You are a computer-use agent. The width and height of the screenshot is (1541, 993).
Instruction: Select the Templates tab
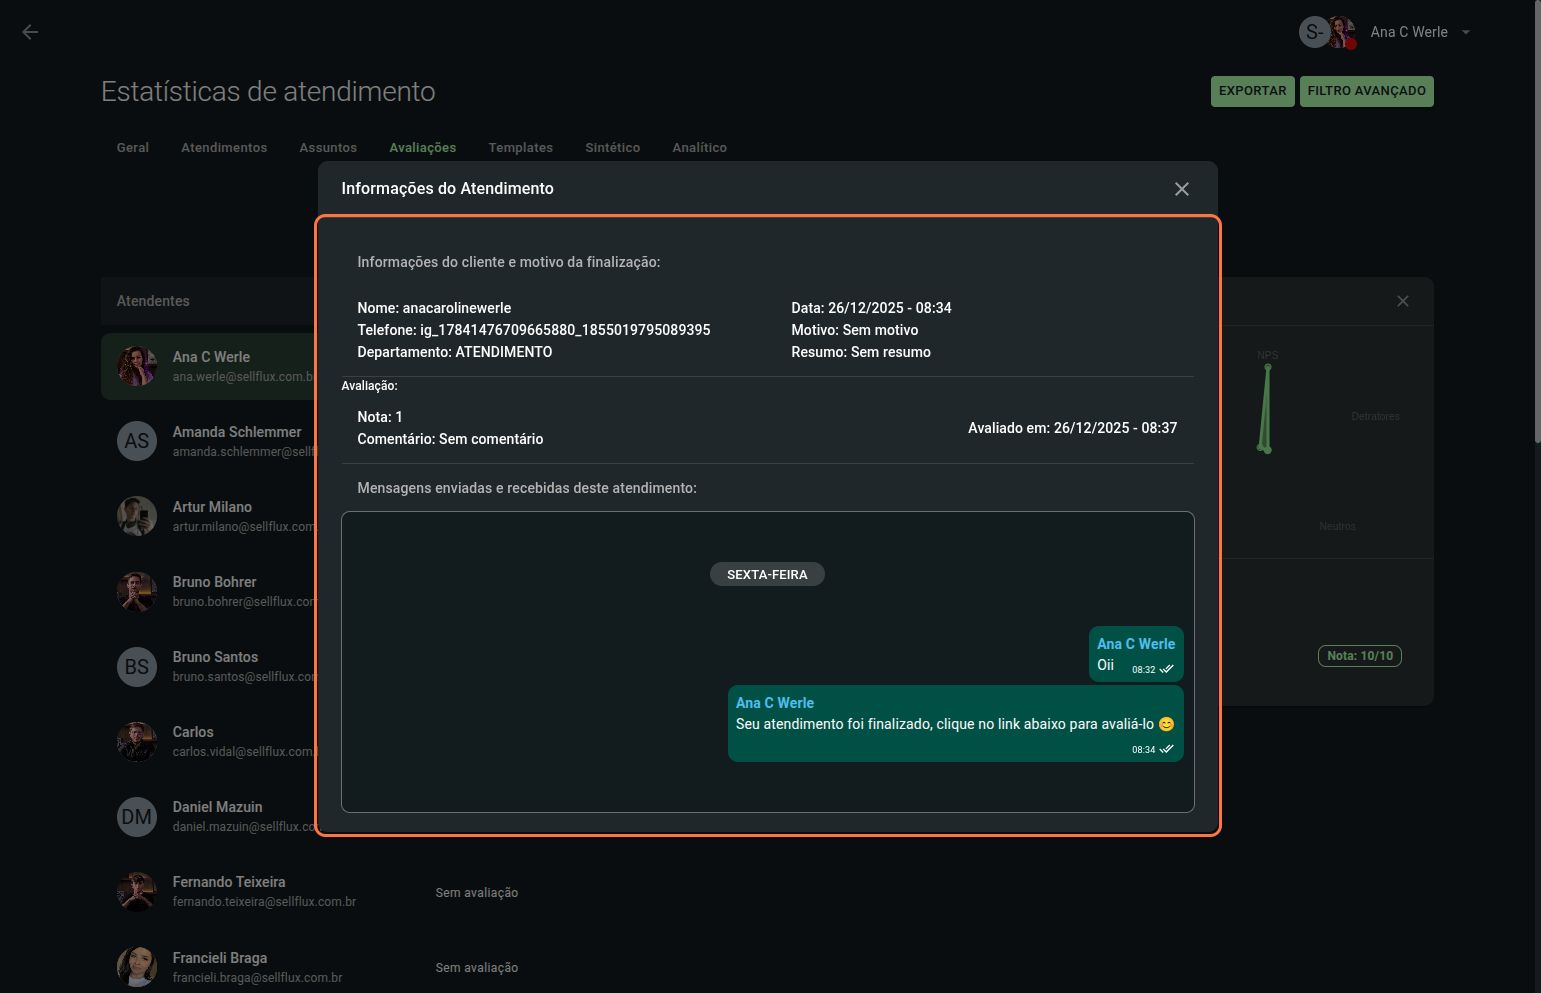[x=520, y=148]
